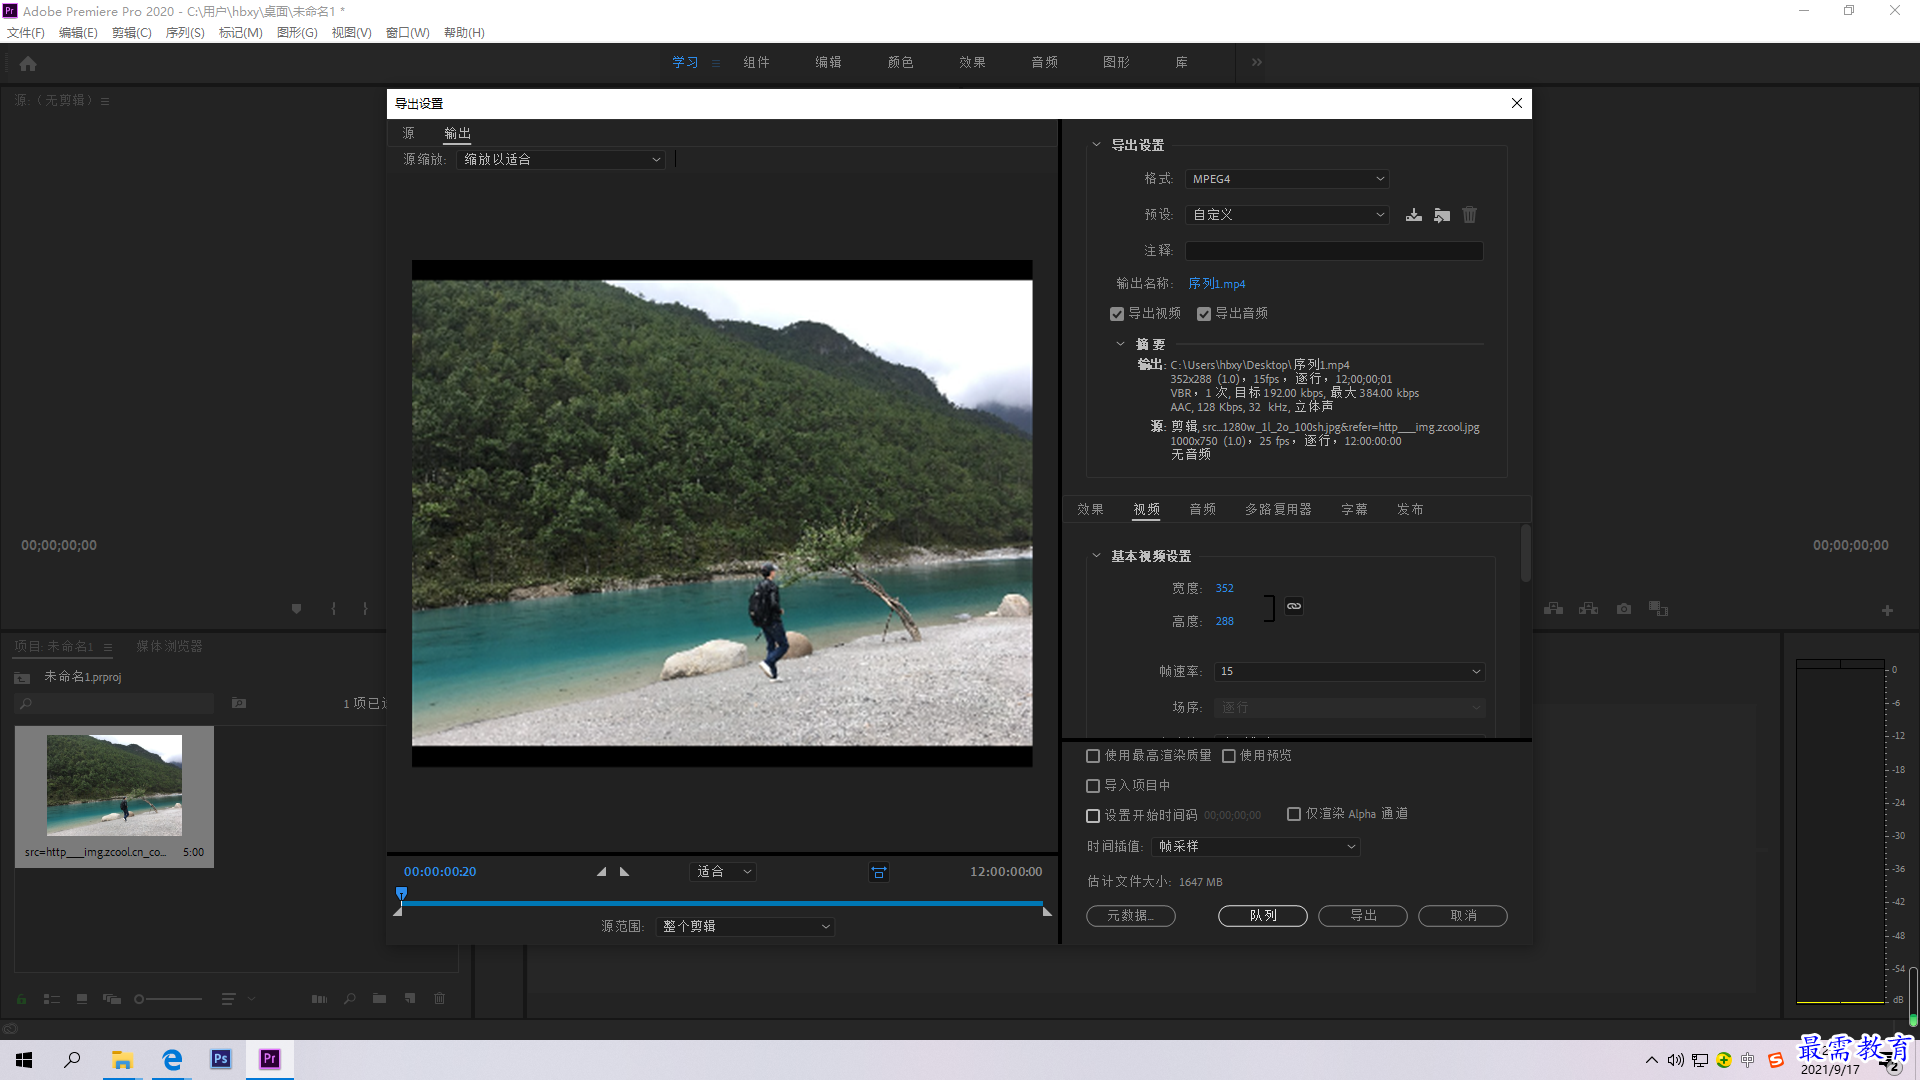This screenshot has height=1080, width=1920.
Task: Enable Use Previews checkbox
Action: click(x=1229, y=756)
